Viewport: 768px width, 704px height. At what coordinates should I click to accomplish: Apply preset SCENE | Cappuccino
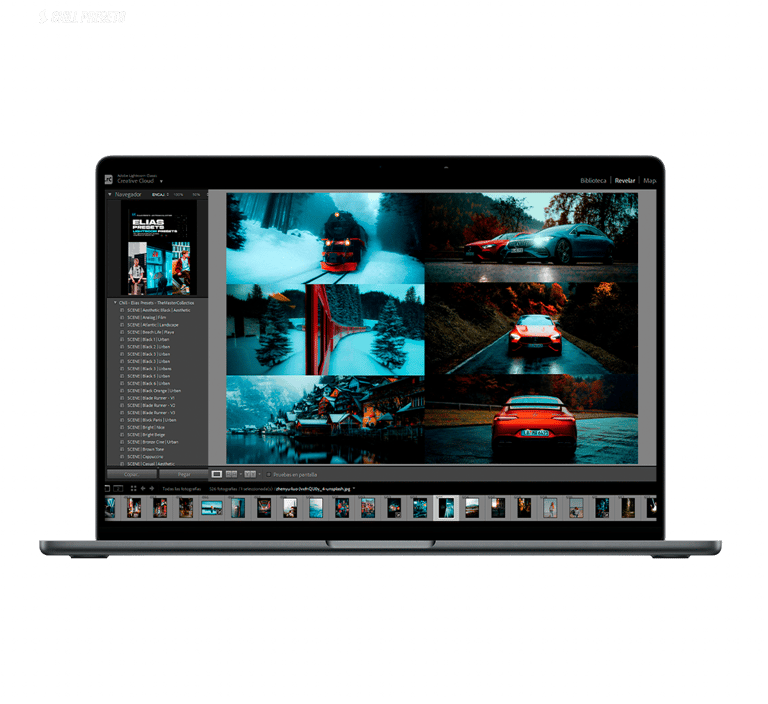(x=145, y=458)
